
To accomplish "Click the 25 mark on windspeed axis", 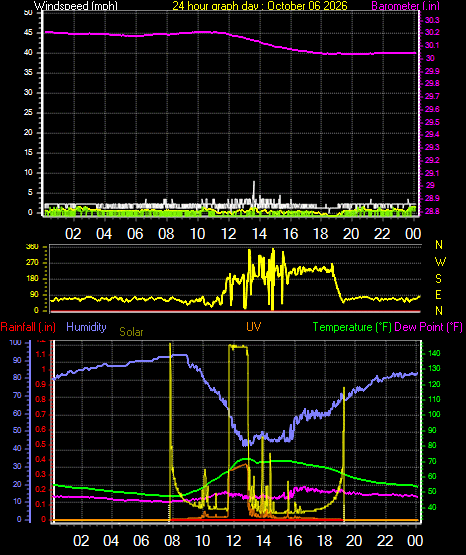I will tap(28, 113).
